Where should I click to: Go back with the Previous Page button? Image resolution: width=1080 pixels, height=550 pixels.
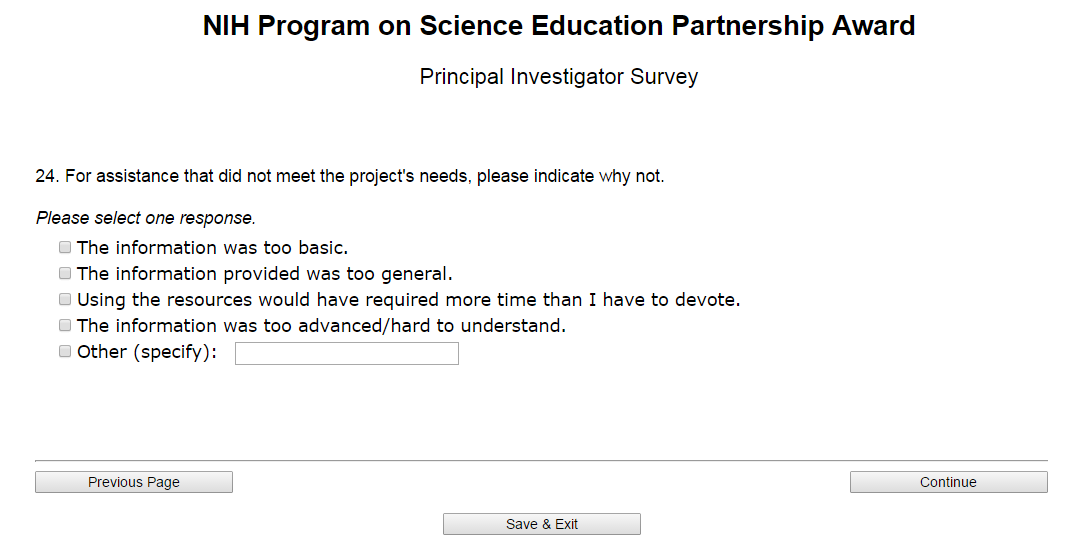tap(134, 482)
